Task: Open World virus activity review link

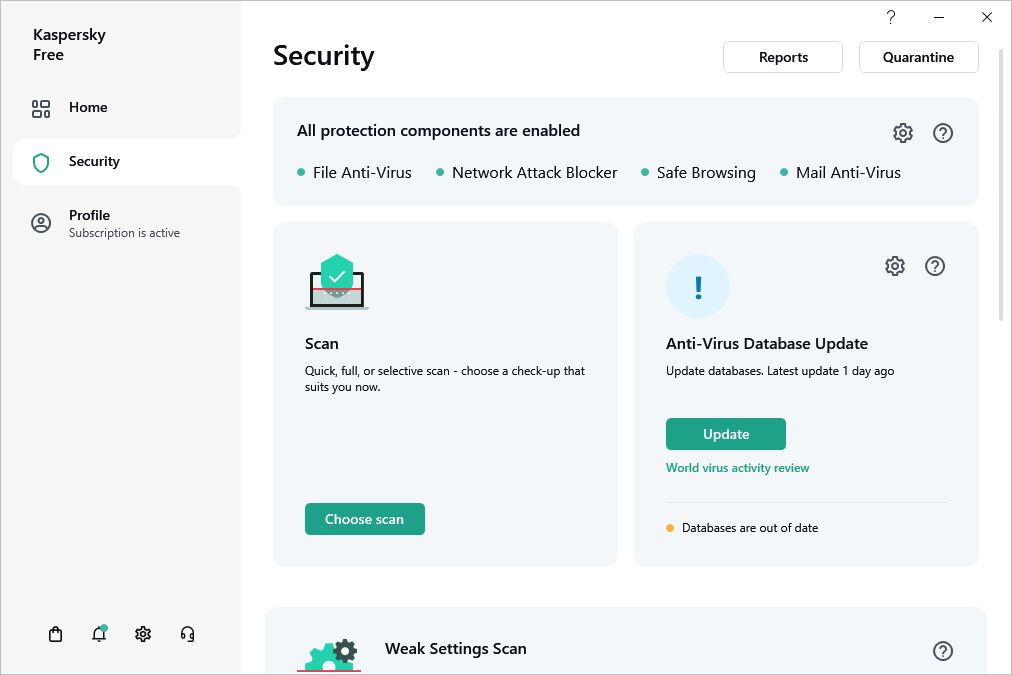Action: 737,468
